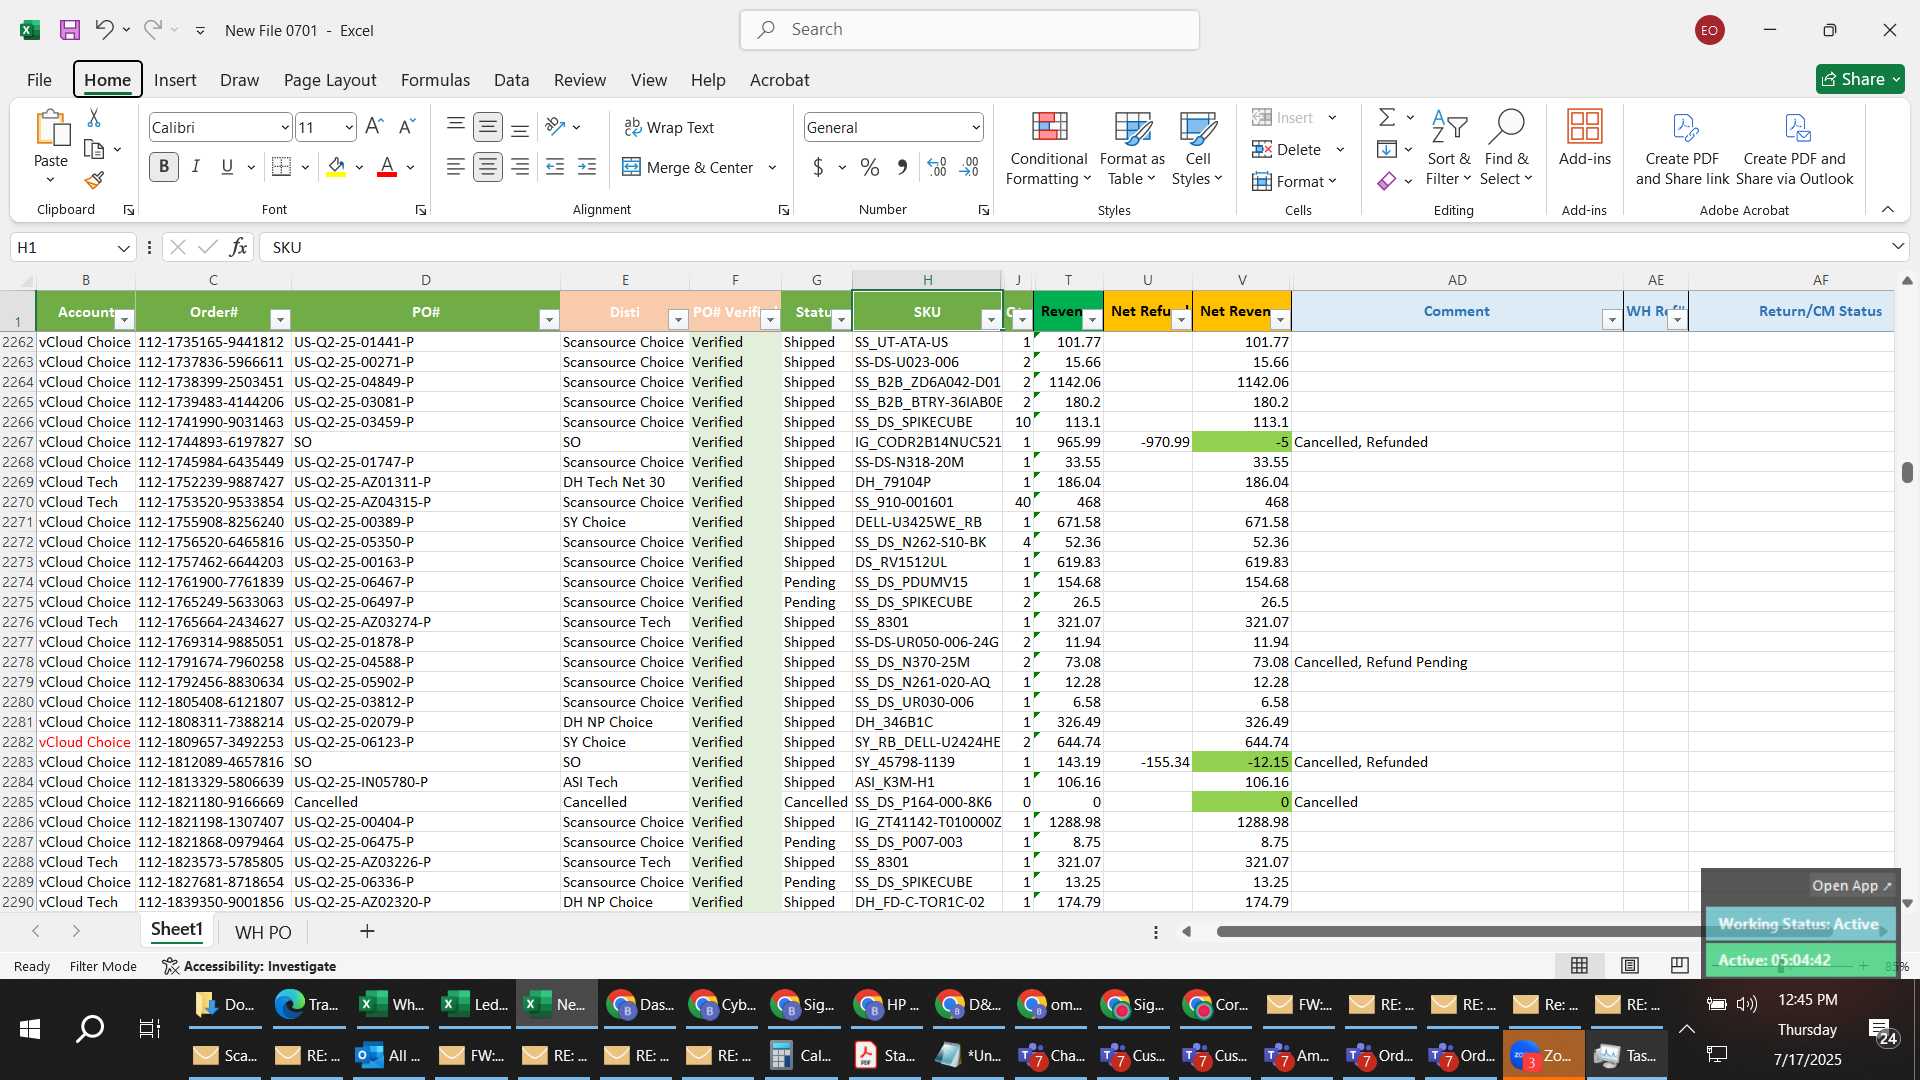Align text right in cell
1920x1080 pixels.
pyautogui.click(x=520, y=167)
